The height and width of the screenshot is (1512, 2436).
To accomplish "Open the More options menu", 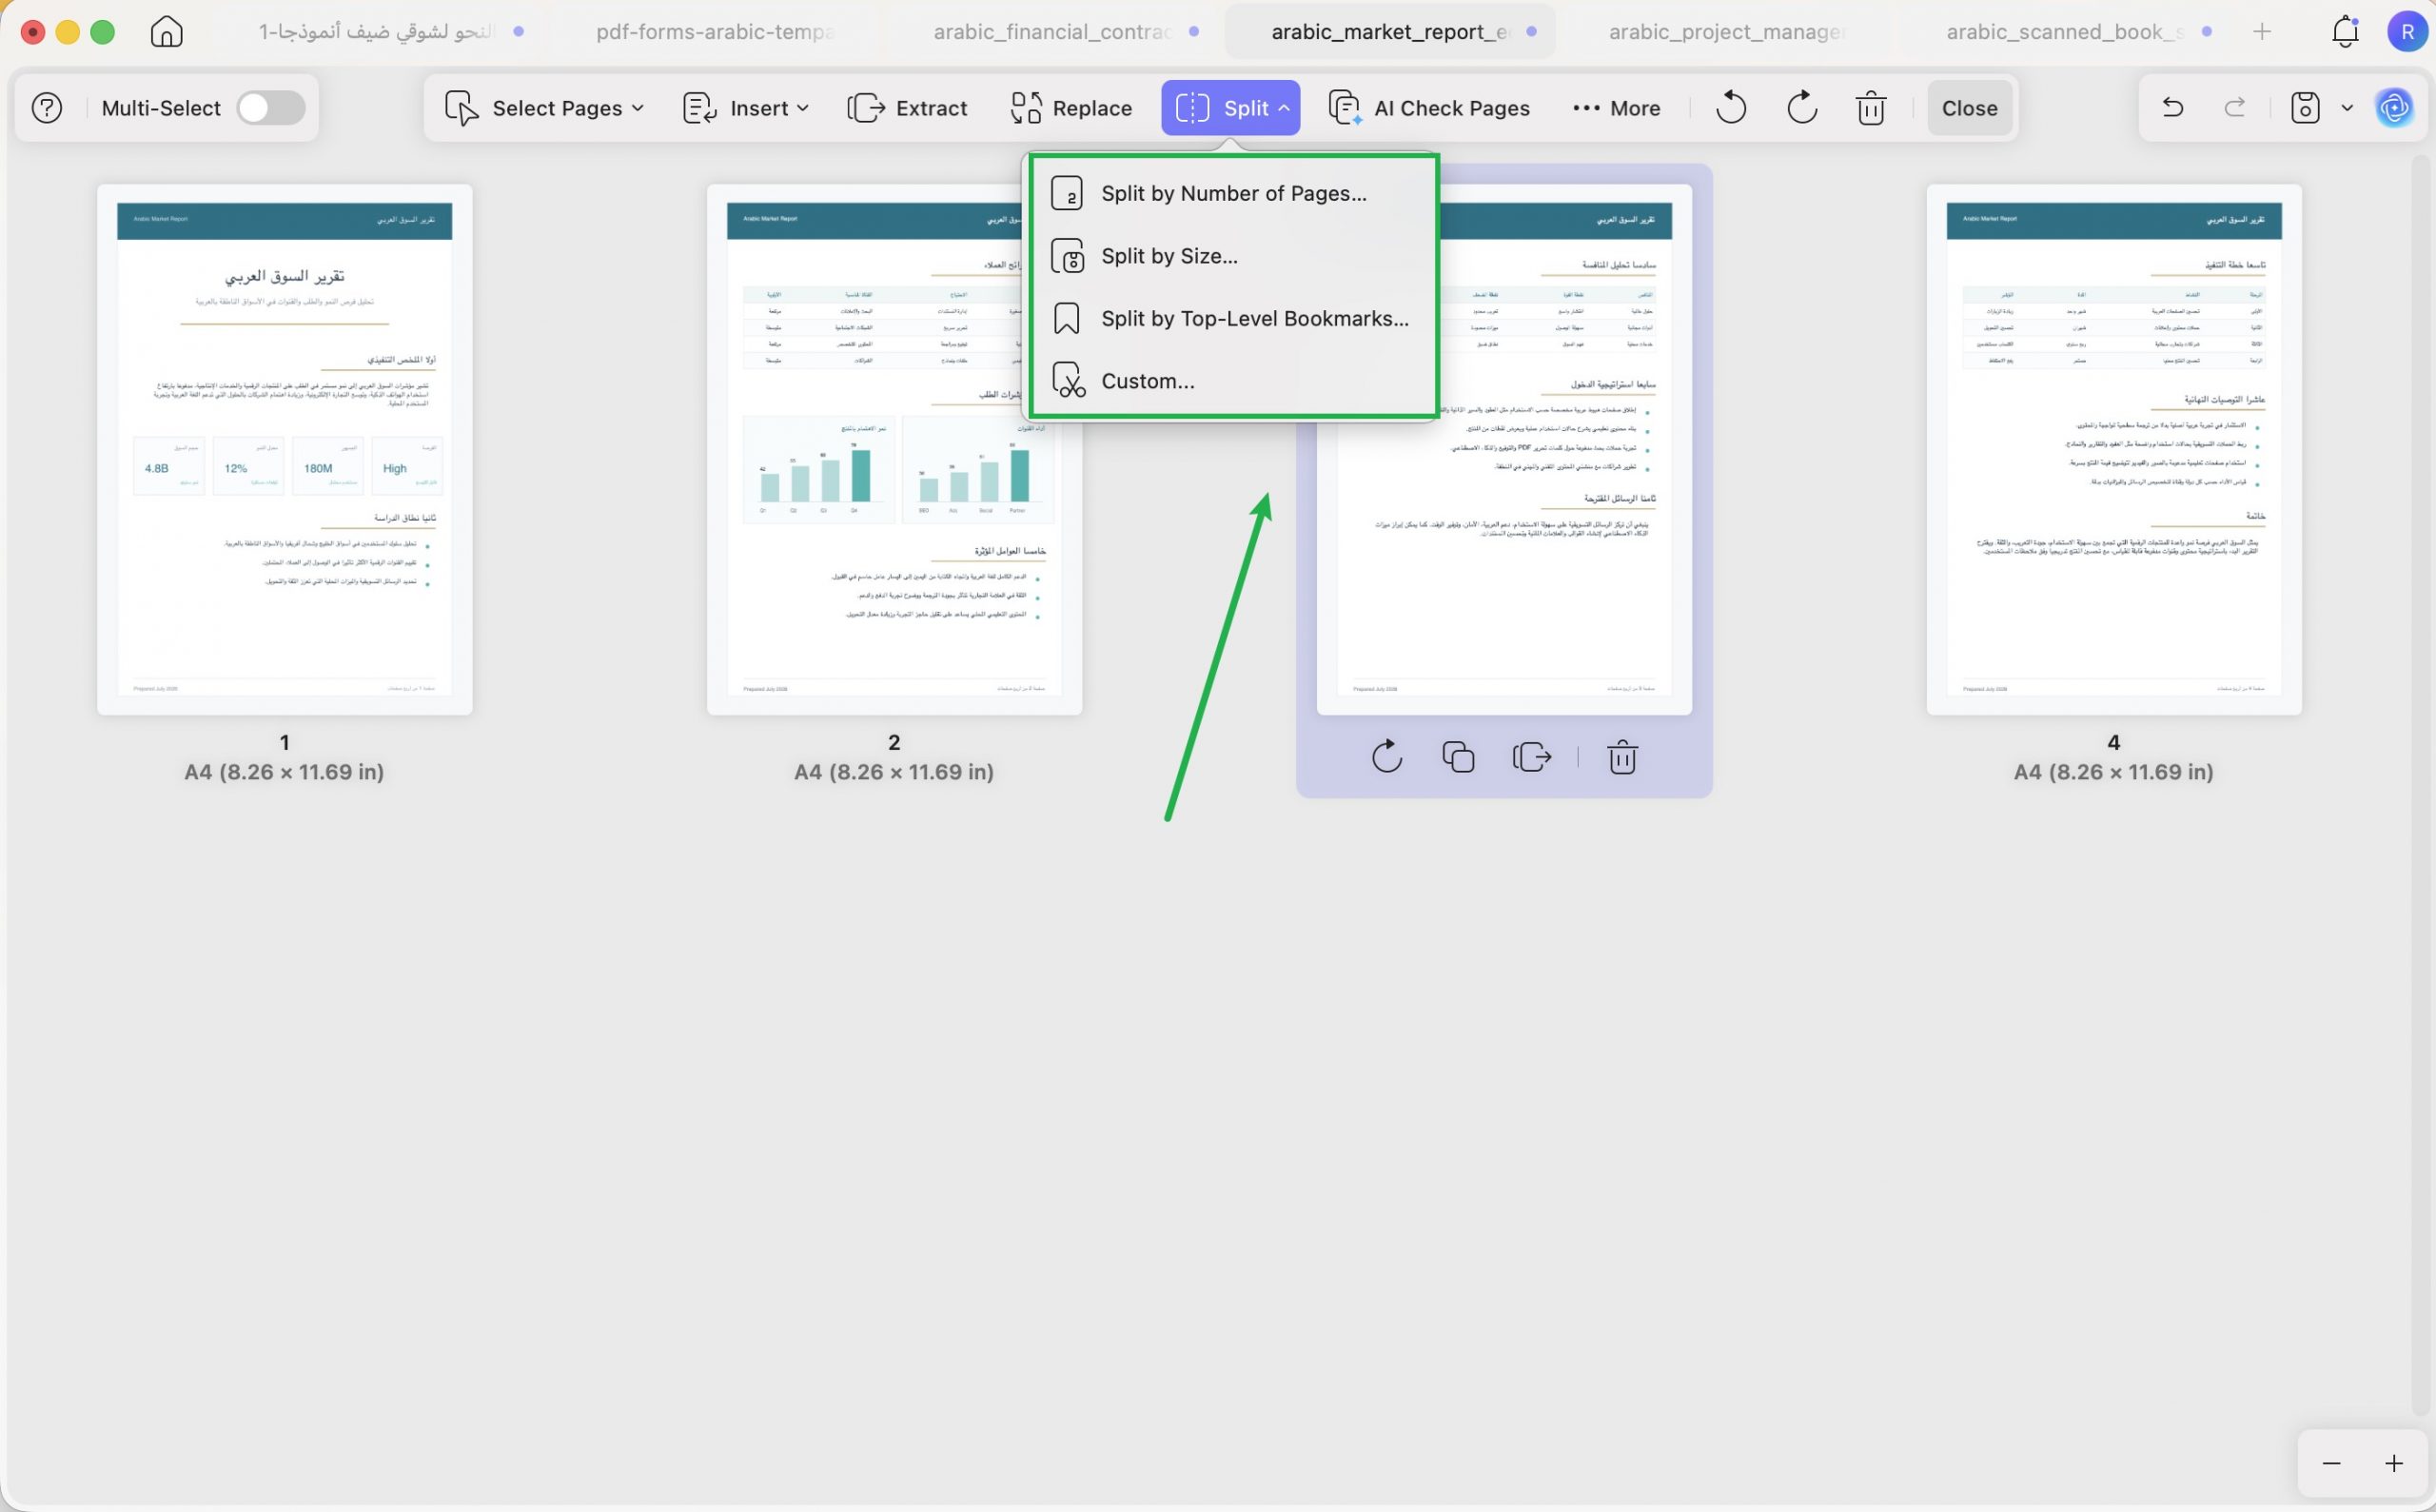I will tap(1616, 108).
